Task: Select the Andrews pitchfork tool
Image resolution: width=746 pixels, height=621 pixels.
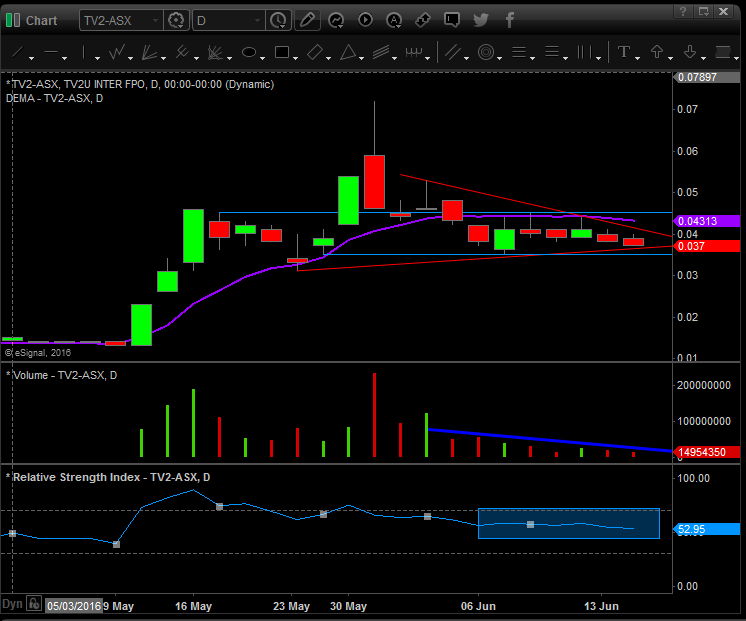Action: [x=182, y=52]
